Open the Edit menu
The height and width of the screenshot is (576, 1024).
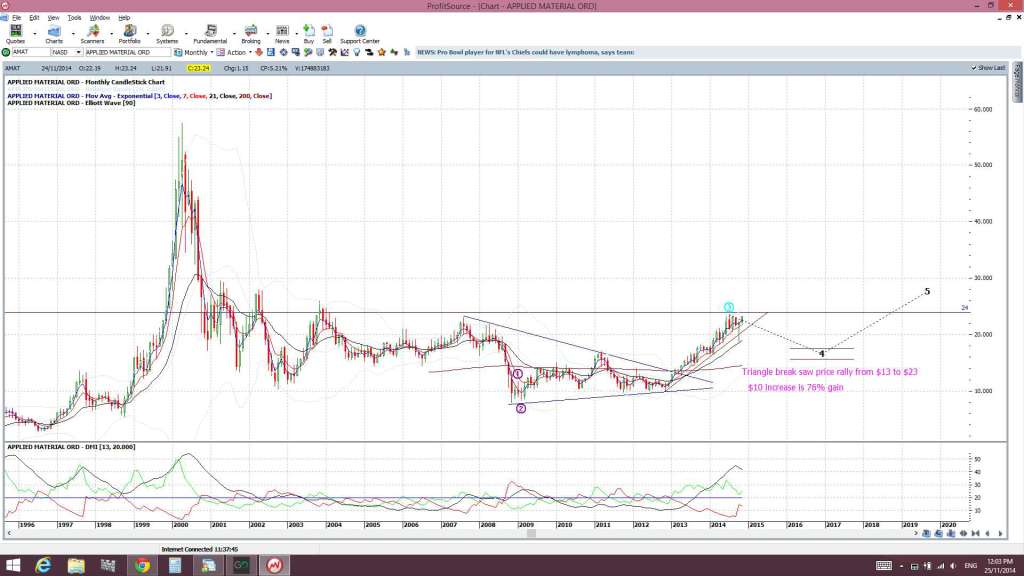pyautogui.click(x=34, y=18)
